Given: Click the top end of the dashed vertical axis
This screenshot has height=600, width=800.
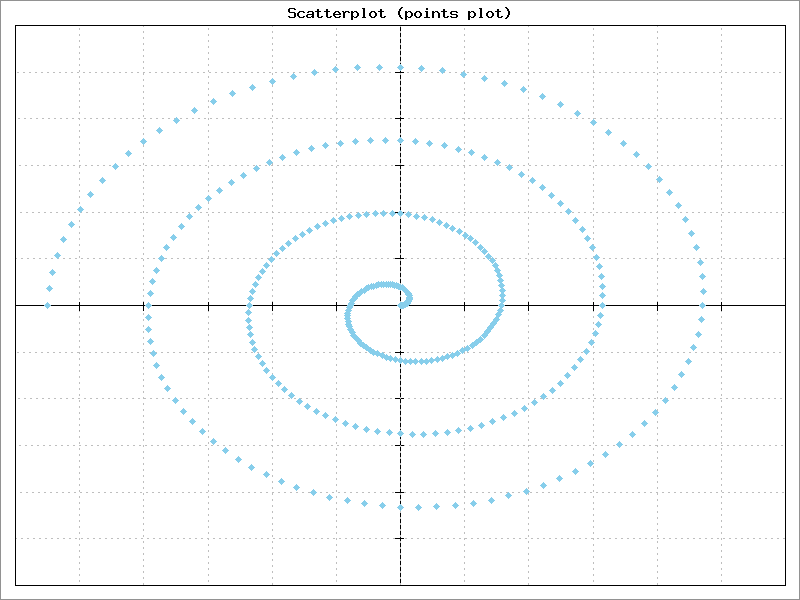Looking at the screenshot, I should [x=401, y=29].
